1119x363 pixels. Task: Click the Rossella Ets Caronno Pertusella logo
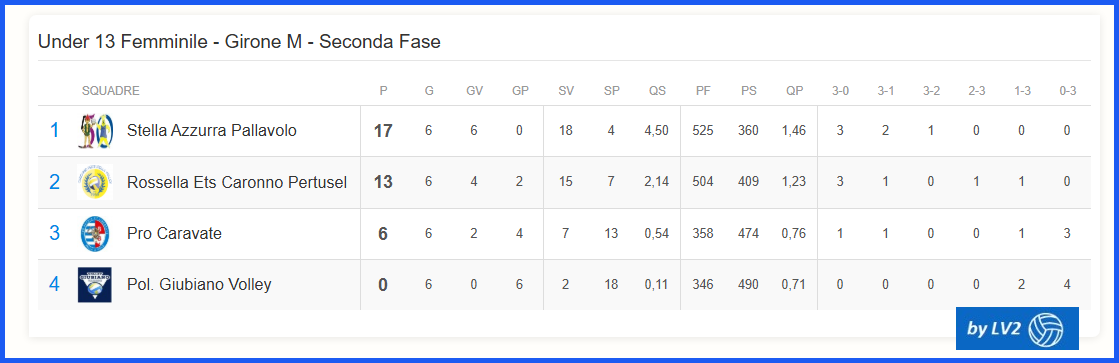point(95,182)
